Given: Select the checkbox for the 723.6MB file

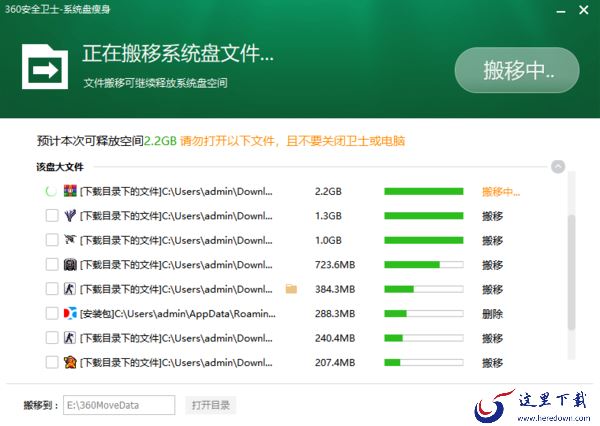Looking at the screenshot, I should [x=52, y=264].
